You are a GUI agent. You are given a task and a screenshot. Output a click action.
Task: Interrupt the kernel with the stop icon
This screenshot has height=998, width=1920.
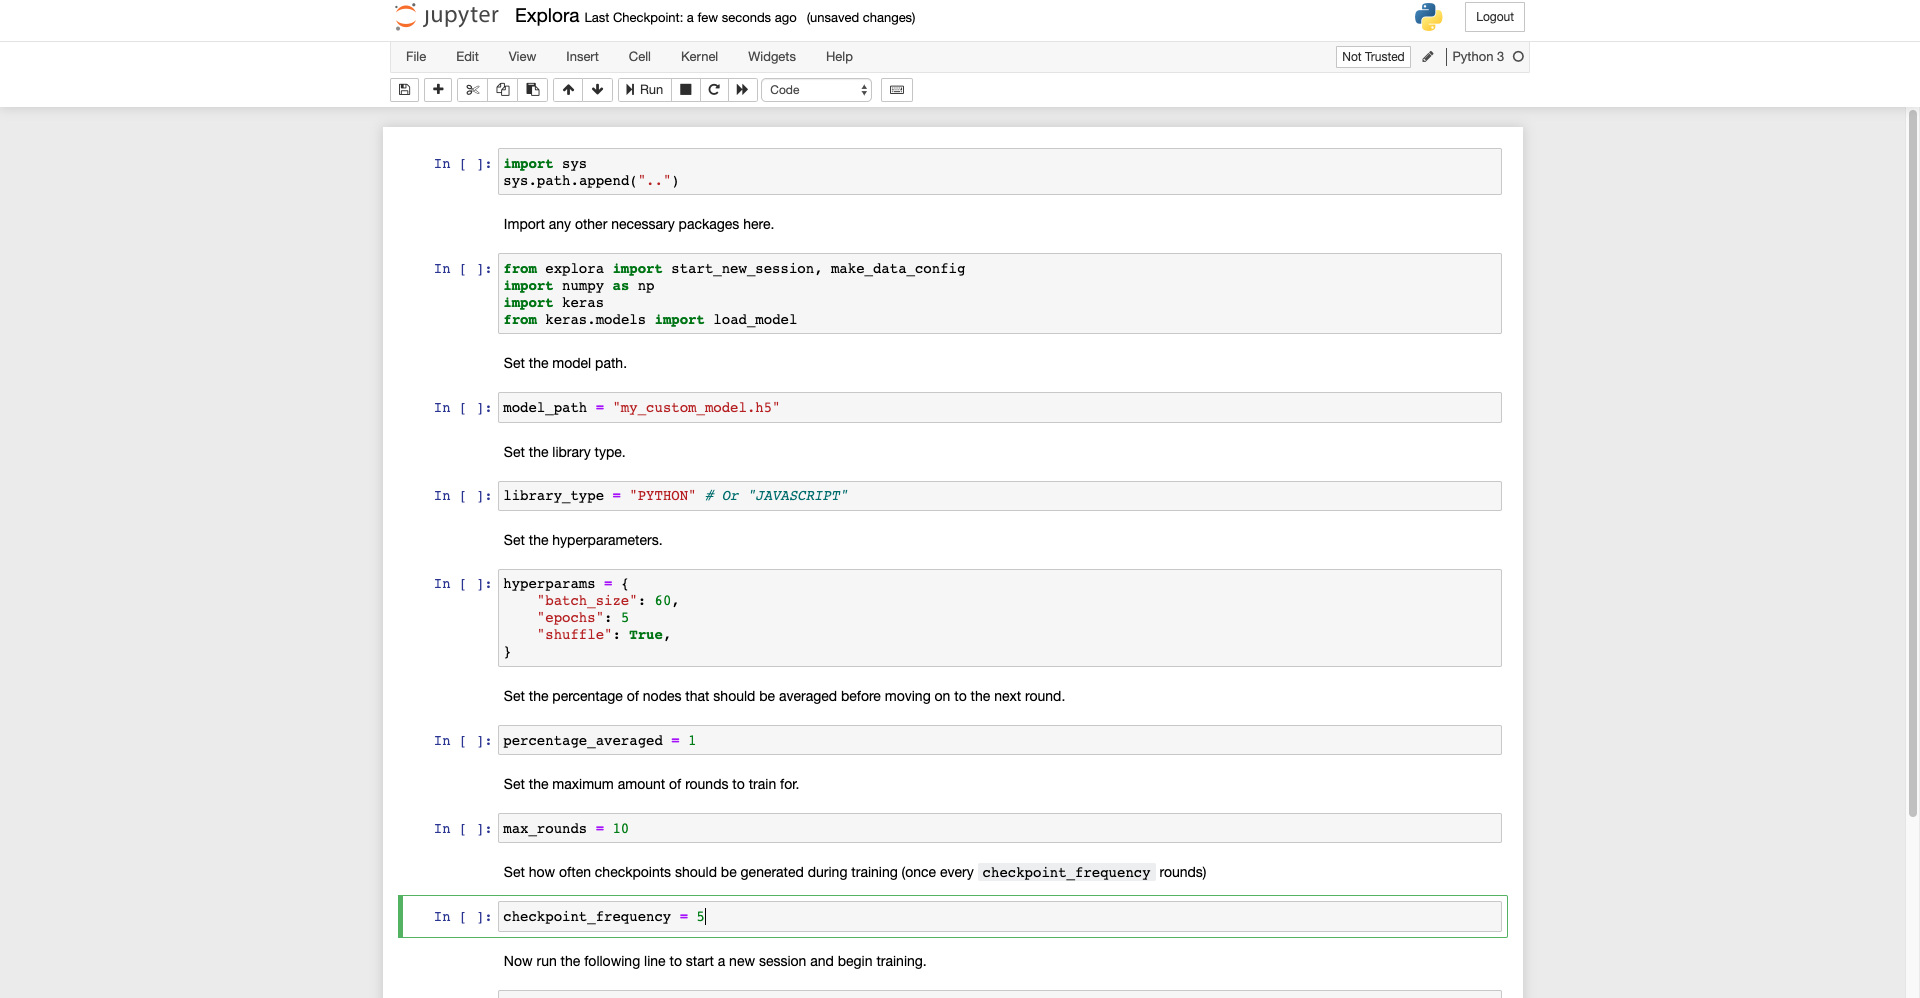[686, 90]
